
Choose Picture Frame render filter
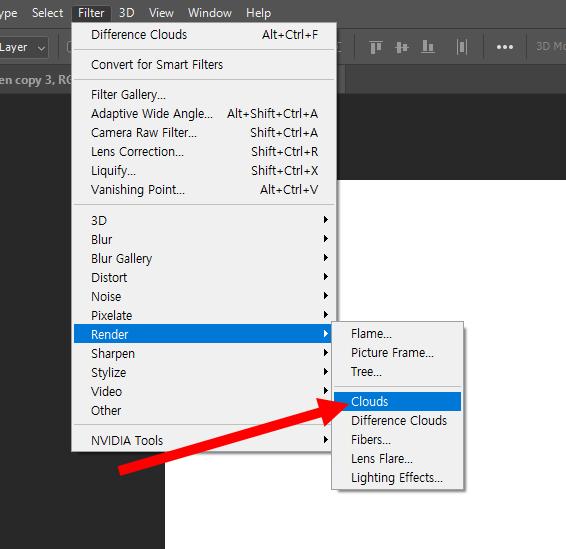point(397,353)
